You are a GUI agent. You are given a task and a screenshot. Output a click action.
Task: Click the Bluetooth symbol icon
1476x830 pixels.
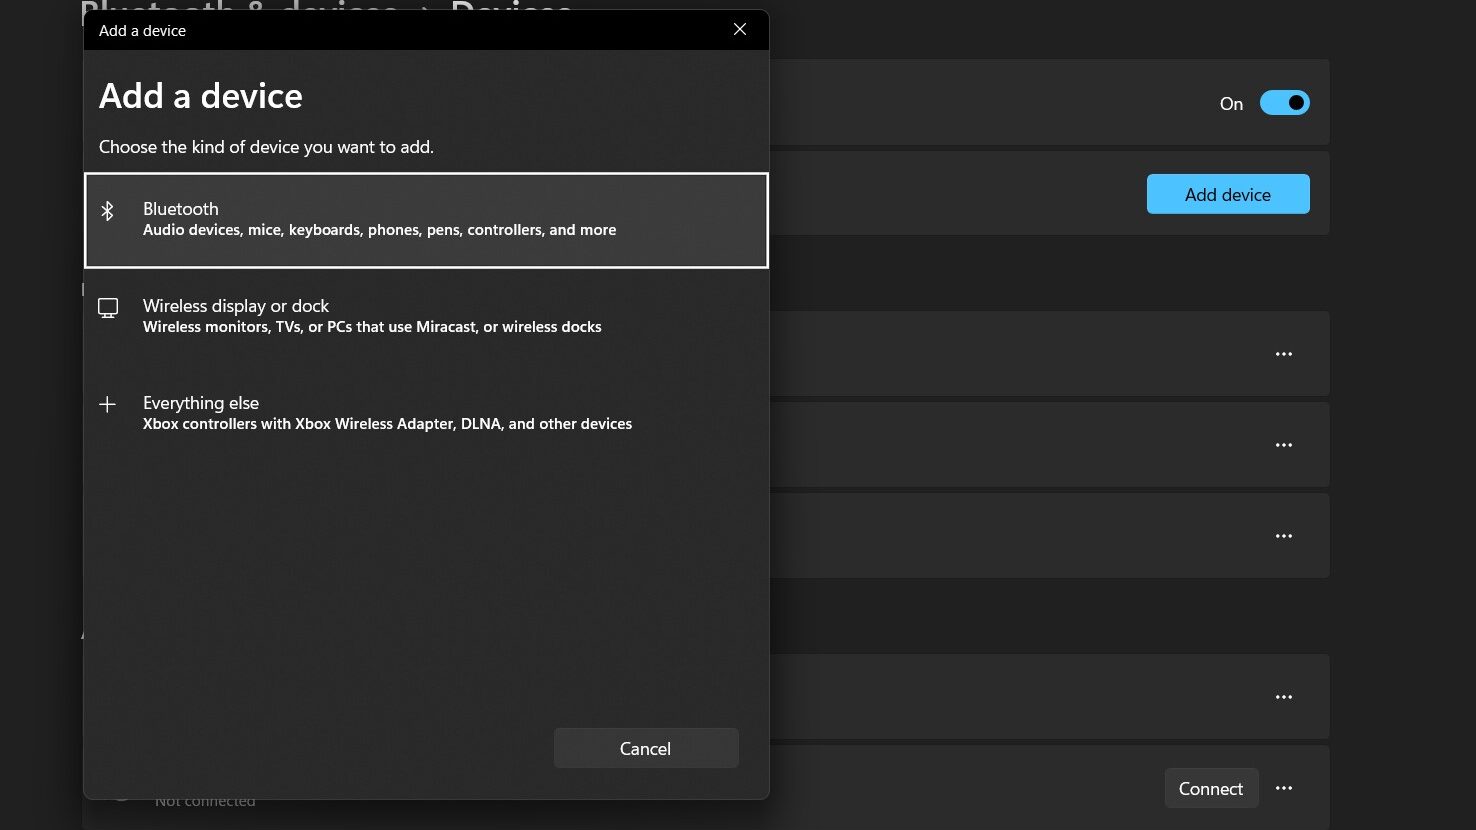107,210
